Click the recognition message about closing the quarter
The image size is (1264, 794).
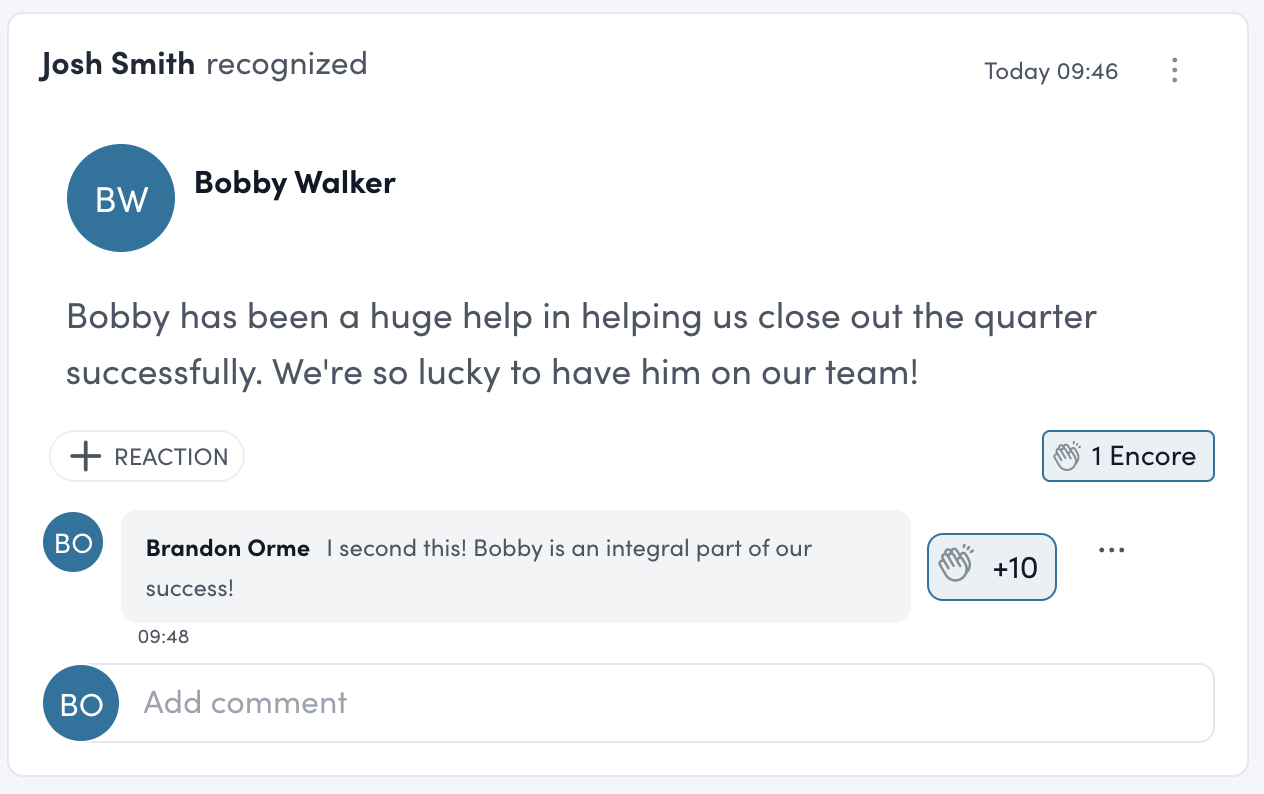[581, 344]
